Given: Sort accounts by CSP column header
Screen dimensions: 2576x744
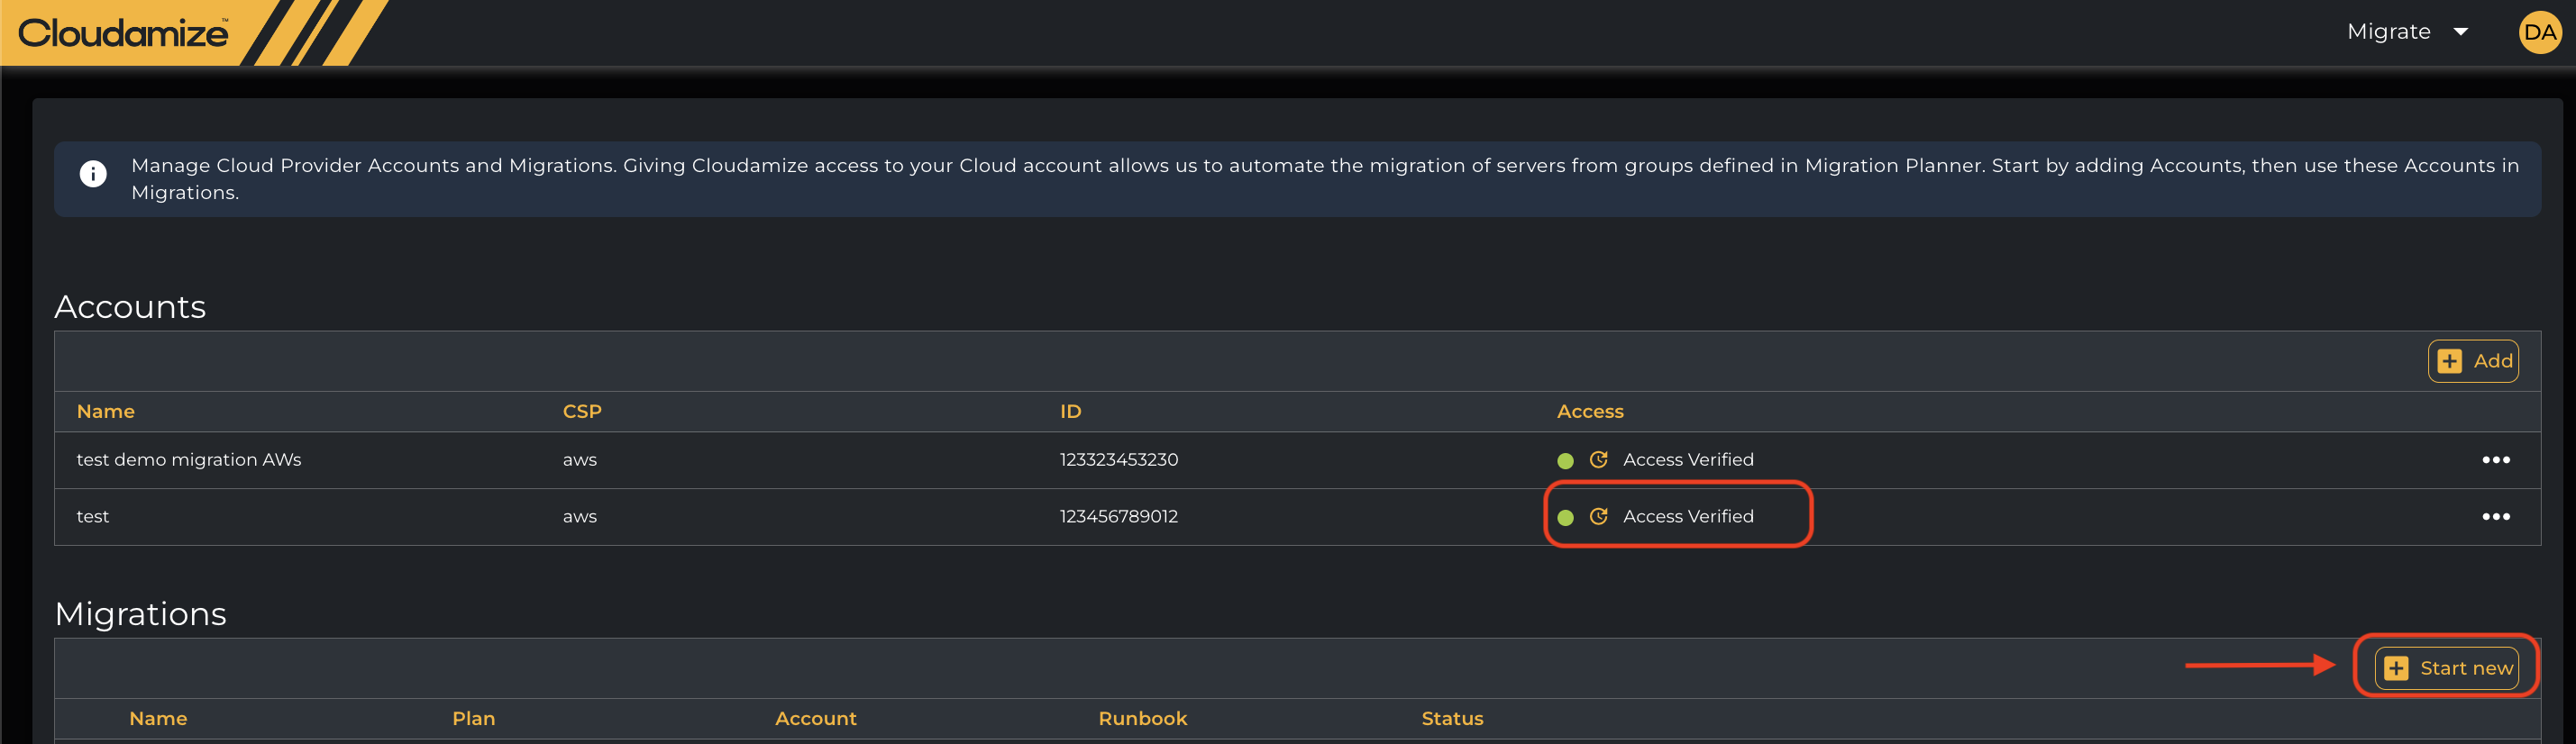Looking at the screenshot, I should tap(581, 411).
